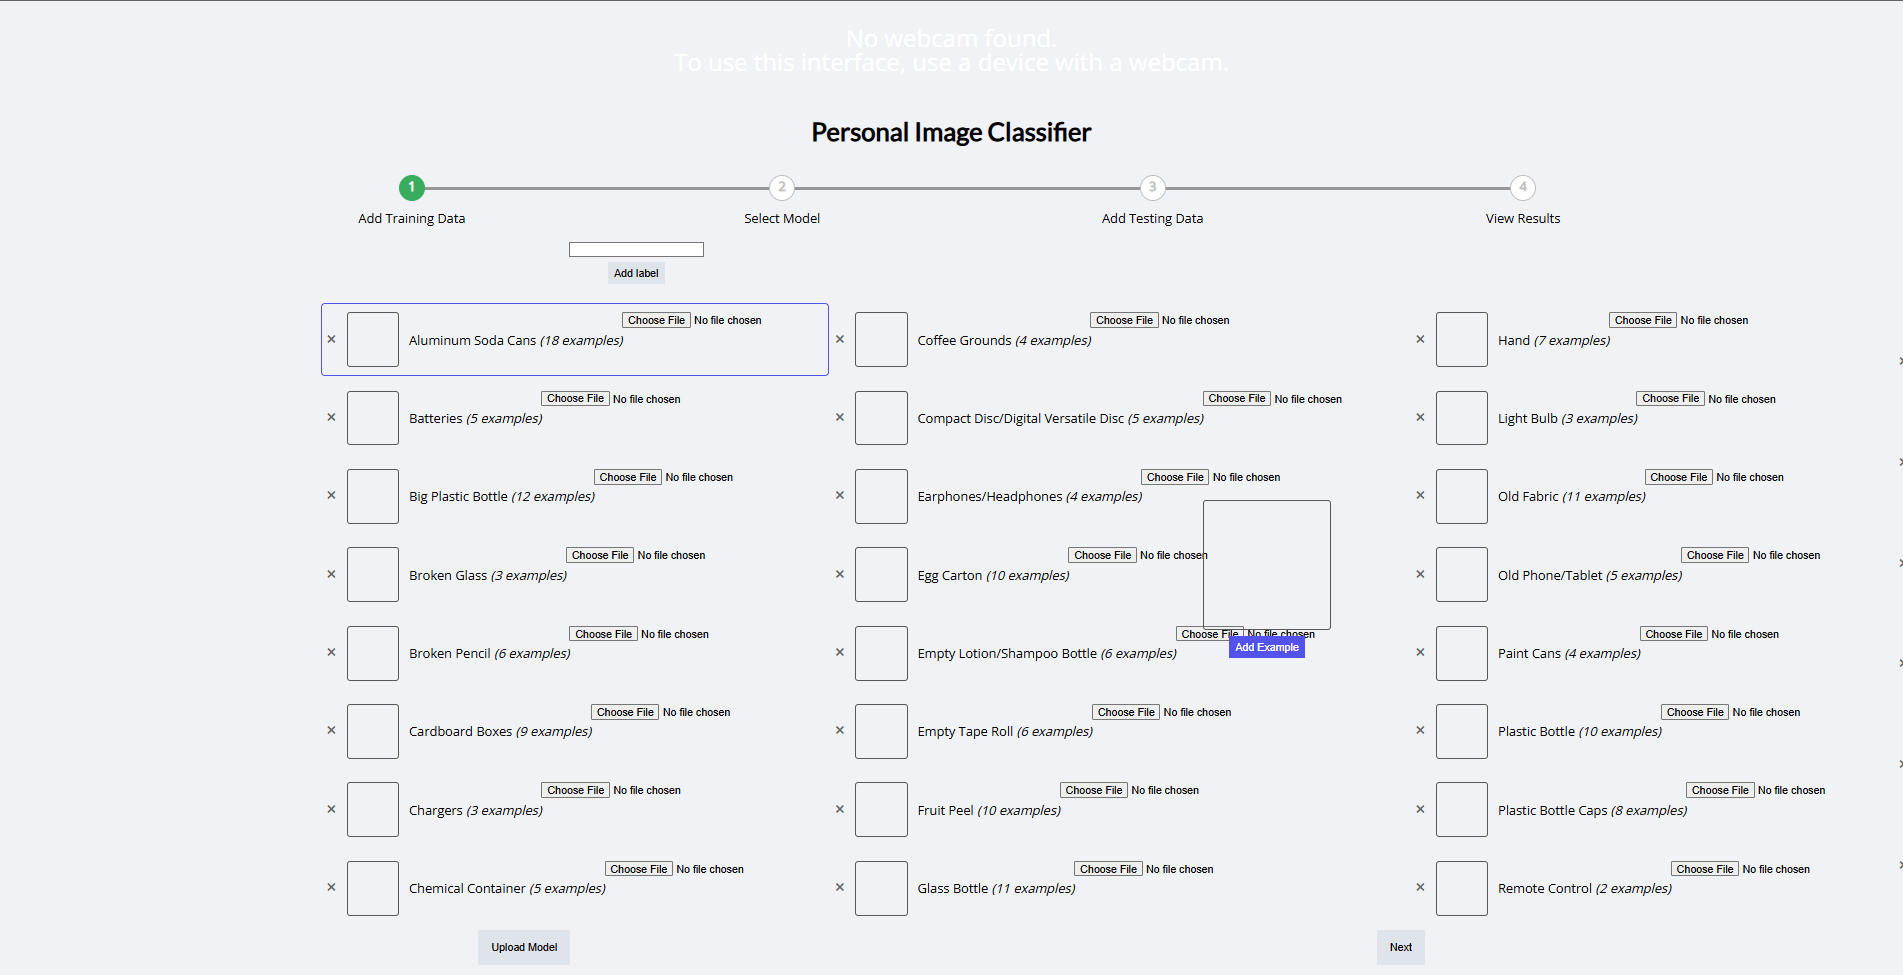
Task: Click the Chargers example thumbnail box
Action: [x=373, y=810]
